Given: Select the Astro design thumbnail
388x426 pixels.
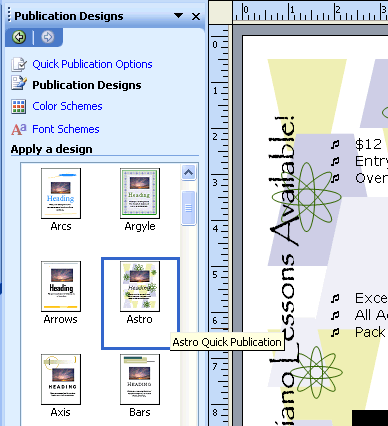Looking at the screenshot, I should [140, 286].
